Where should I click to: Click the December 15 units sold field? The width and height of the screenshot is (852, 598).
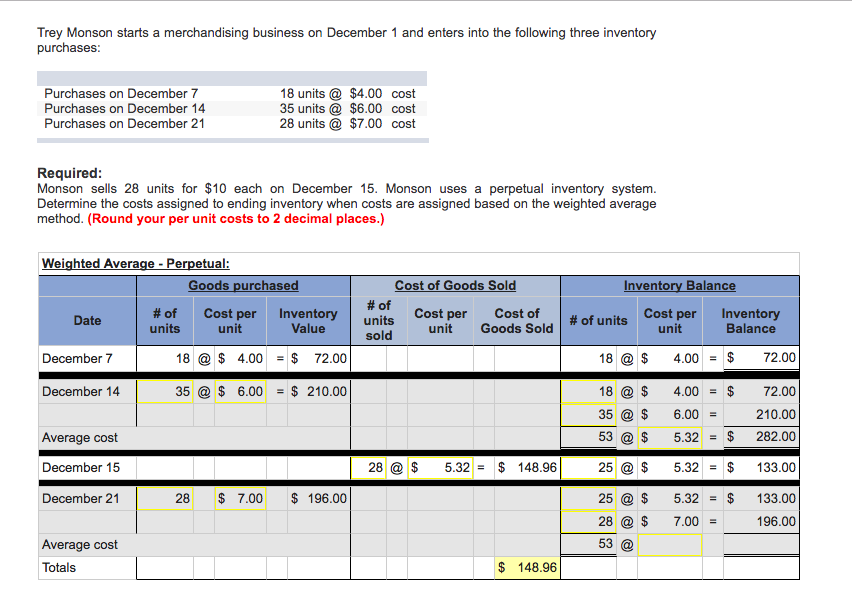pos(368,468)
